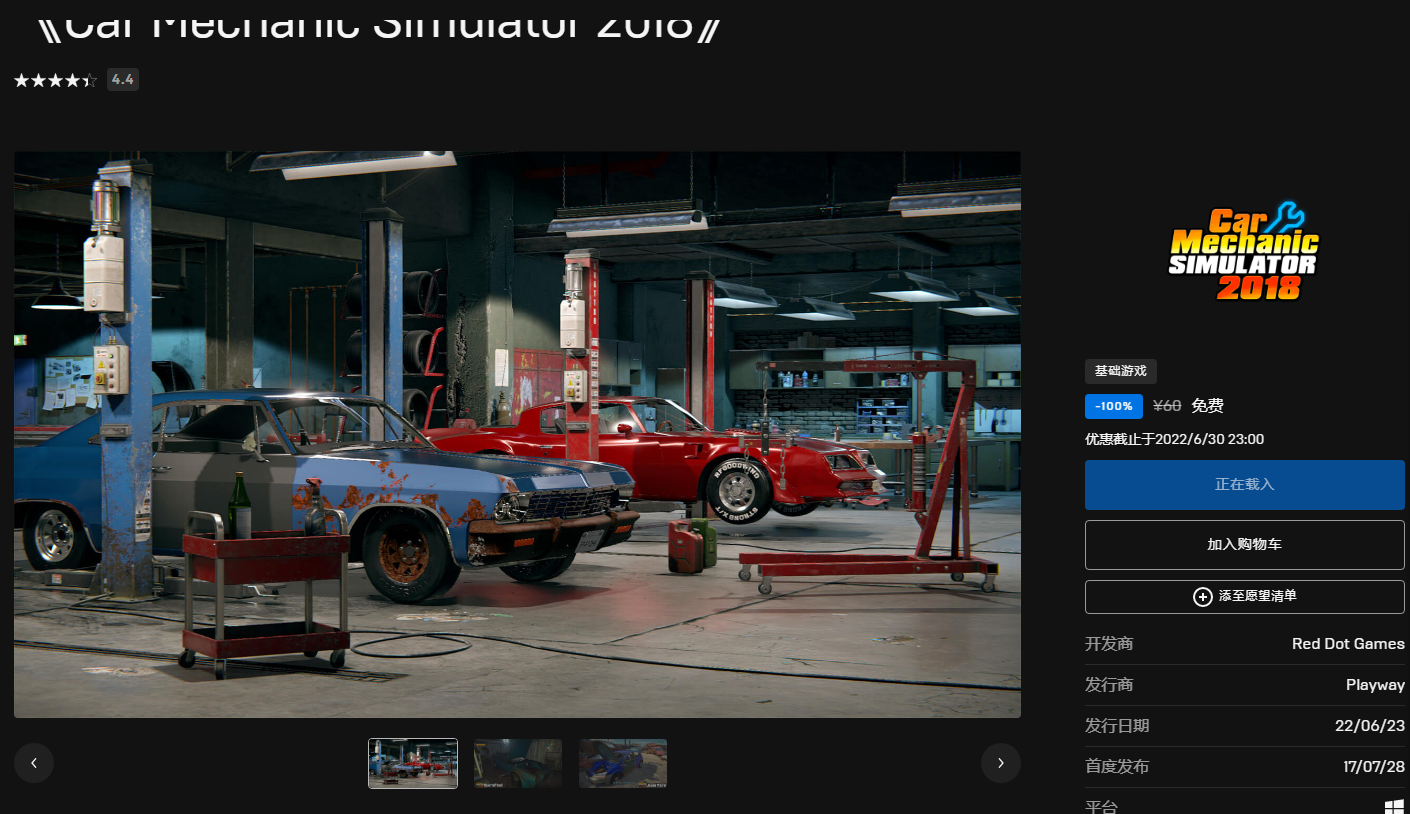
Task: Click the 免费 free price text
Action: coord(1208,406)
